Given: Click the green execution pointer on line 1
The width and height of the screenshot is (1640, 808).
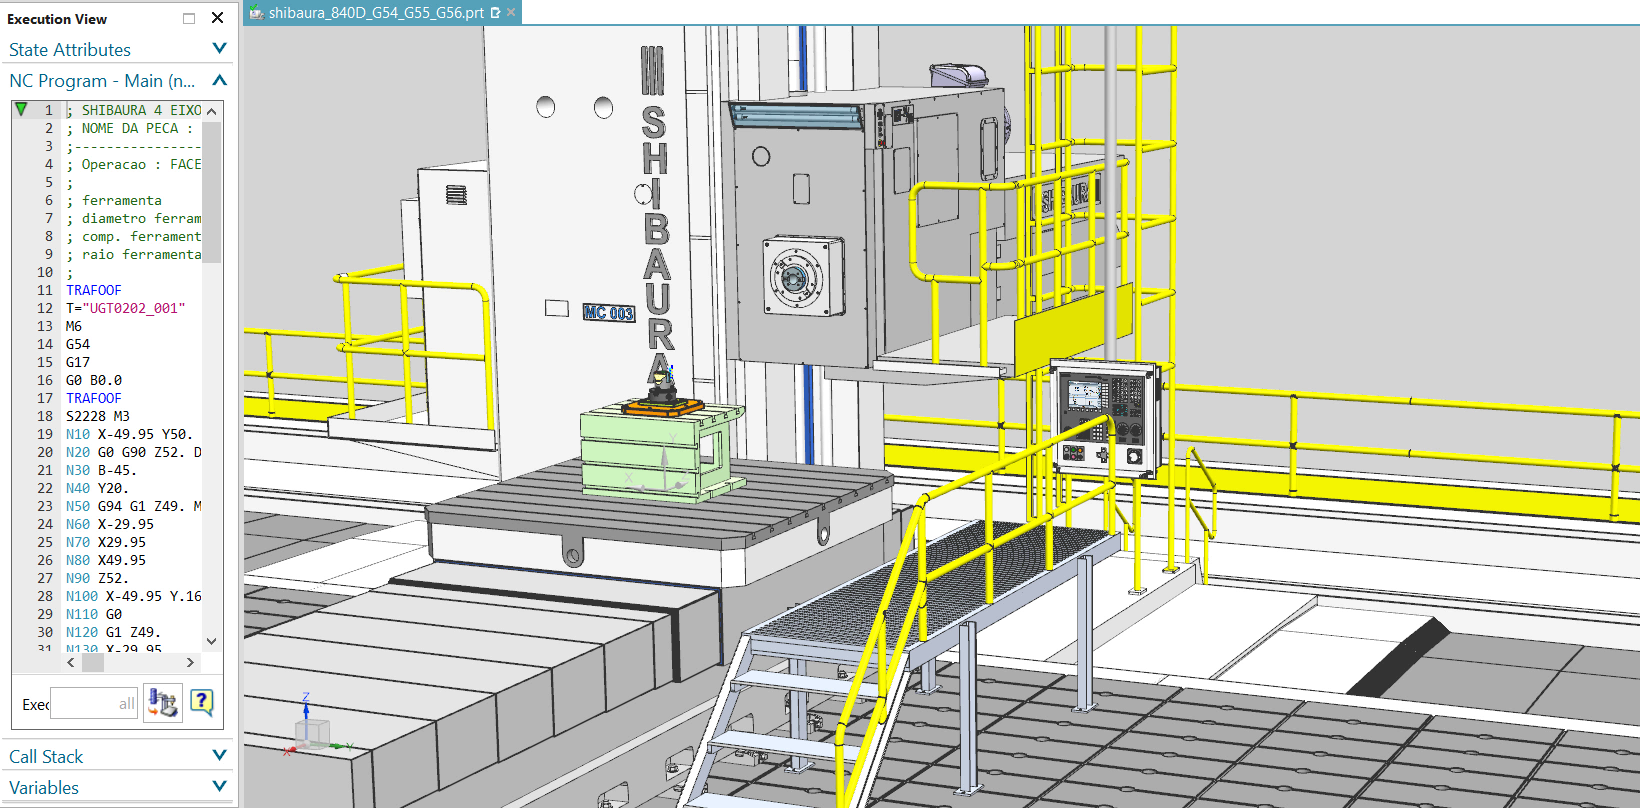Looking at the screenshot, I should 21,109.
